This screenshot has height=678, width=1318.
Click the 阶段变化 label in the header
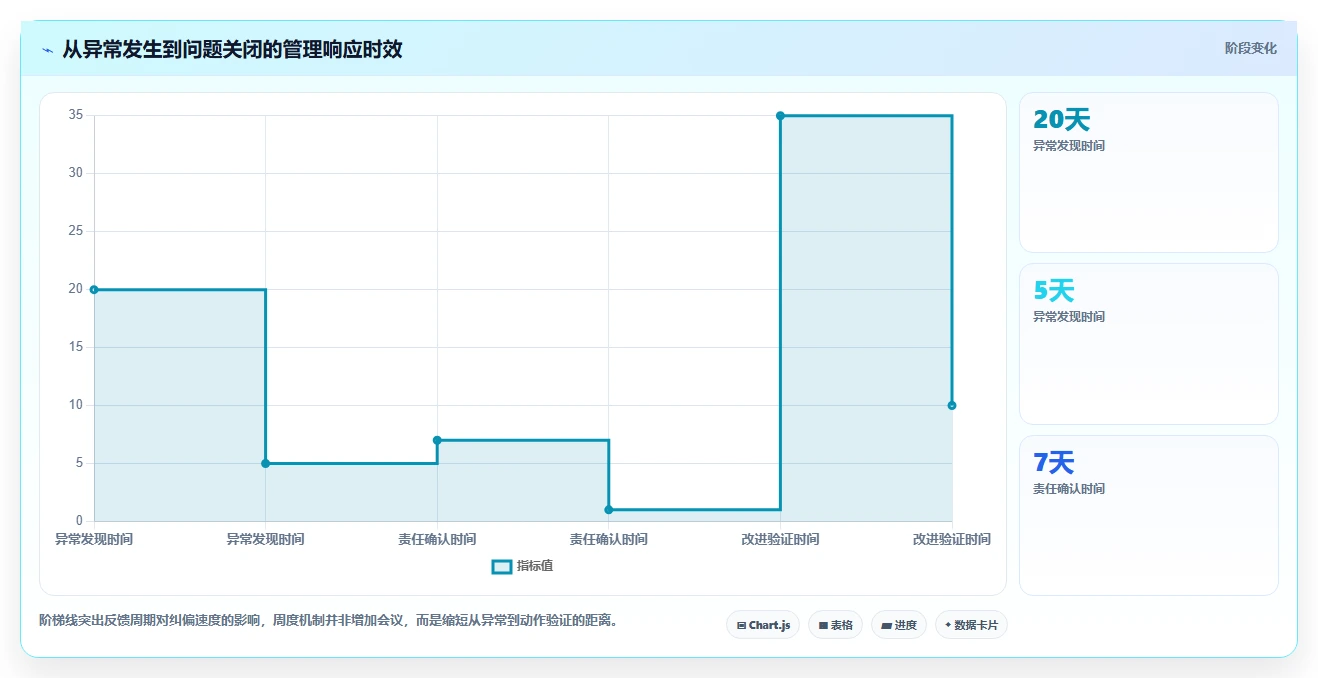point(1251,48)
